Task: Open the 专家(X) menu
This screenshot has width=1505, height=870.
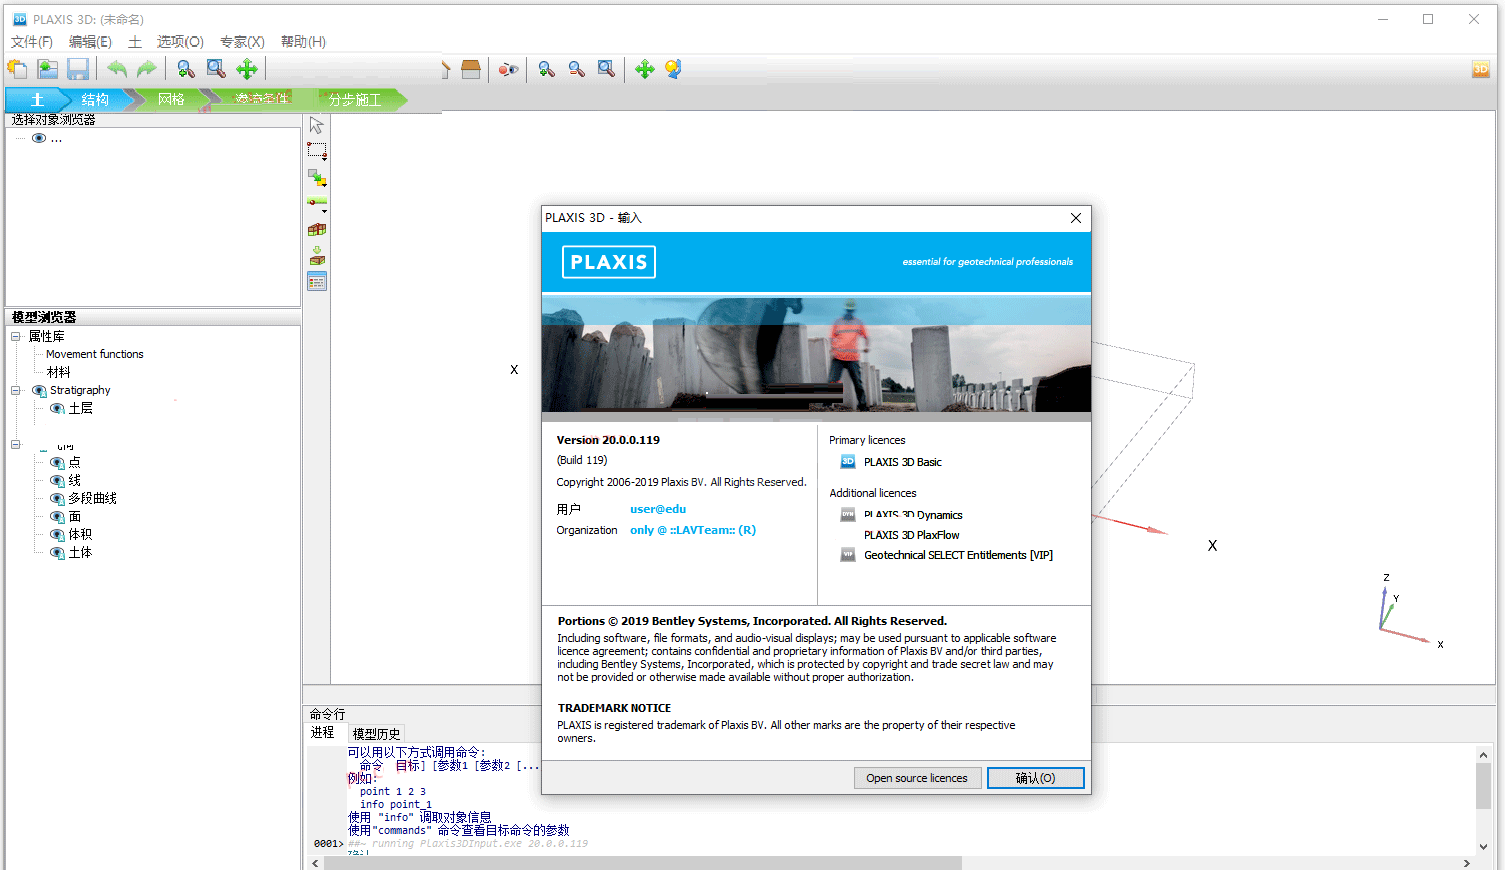Action: 242,41
